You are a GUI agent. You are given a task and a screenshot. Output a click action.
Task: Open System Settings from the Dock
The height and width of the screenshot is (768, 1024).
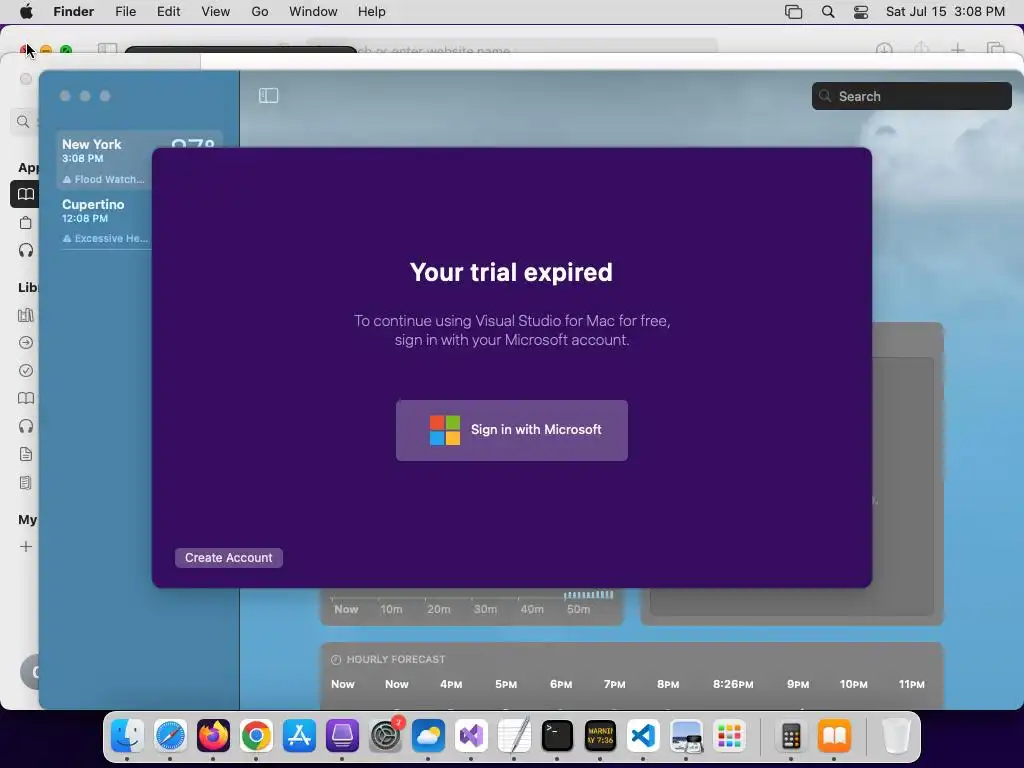[x=385, y=736]
